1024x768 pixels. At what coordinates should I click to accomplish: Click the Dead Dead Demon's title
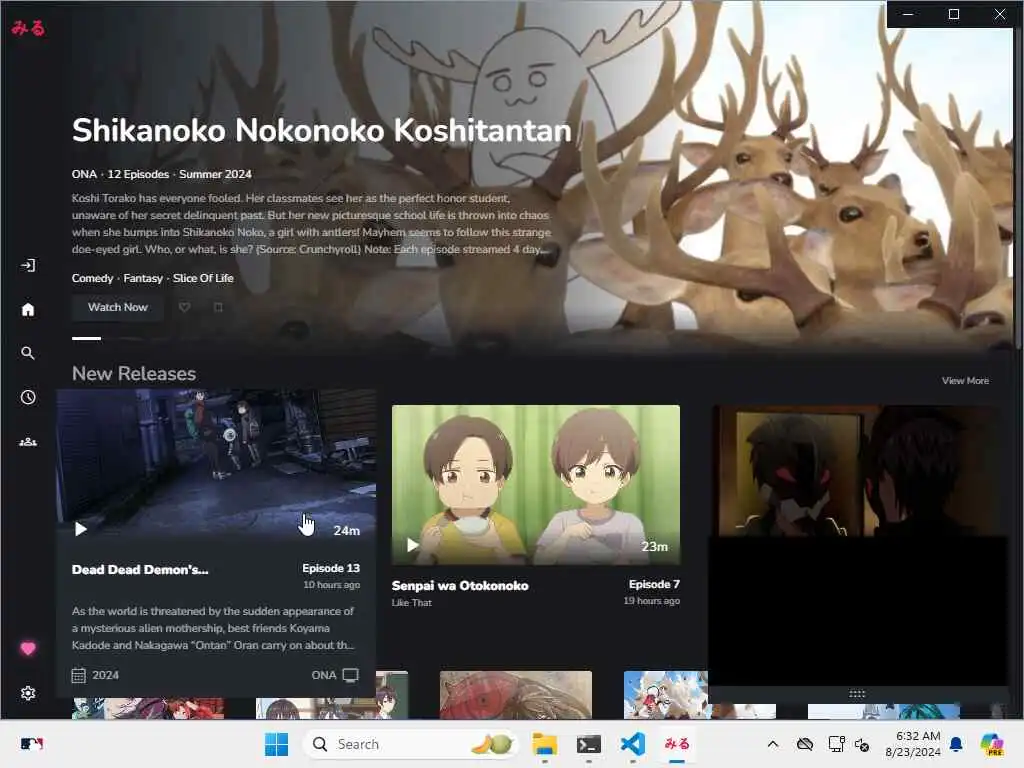(x=140, y=569)
